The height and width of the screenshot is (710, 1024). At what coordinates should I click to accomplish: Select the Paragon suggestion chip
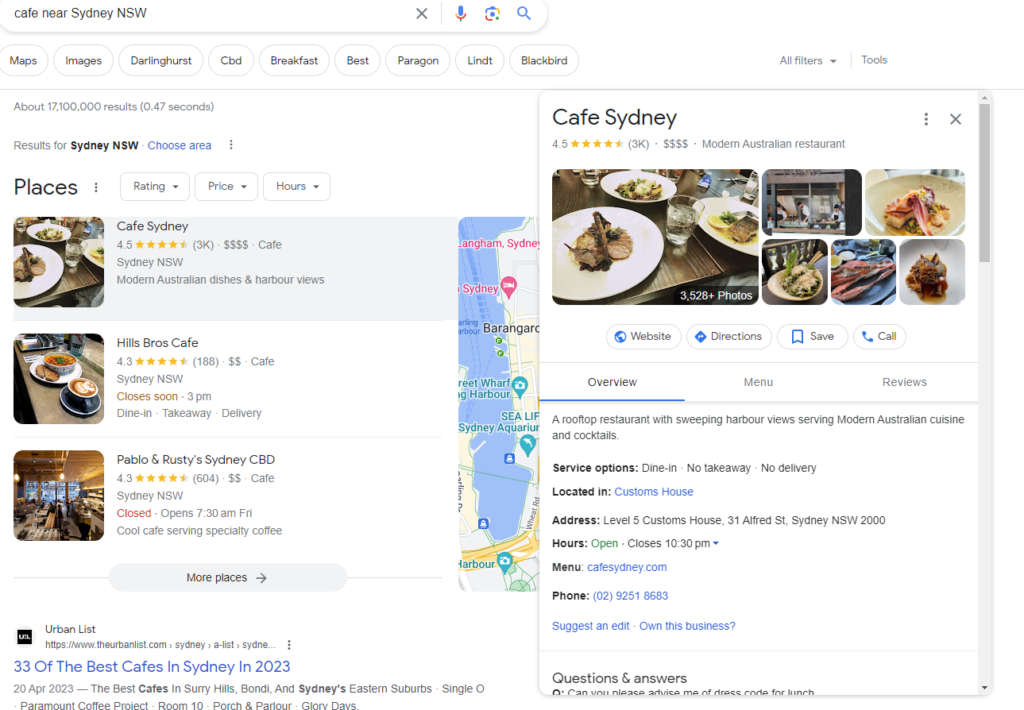coord(418,60)
